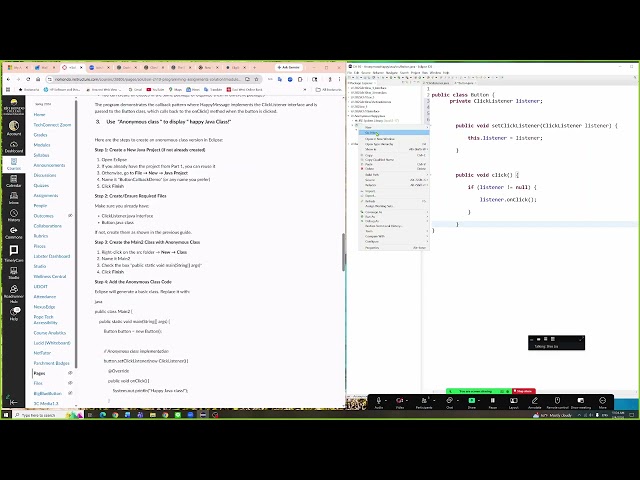Open Participants in the Zoom toolbar
Viewport: 640px width, 480px height.
(424, 402)
